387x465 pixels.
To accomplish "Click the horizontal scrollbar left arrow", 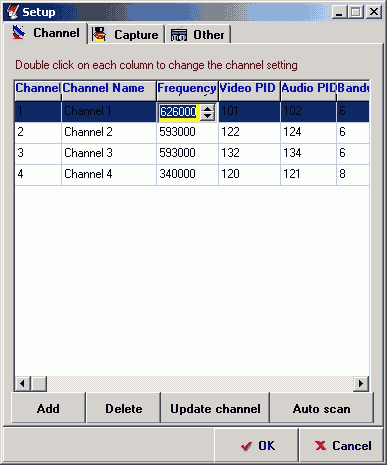I will (23, 384).
